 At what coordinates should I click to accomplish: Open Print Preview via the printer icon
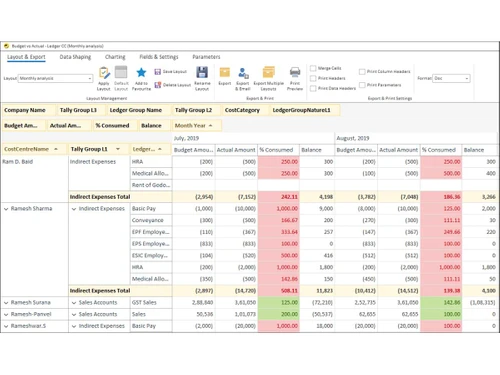[295, 72]
